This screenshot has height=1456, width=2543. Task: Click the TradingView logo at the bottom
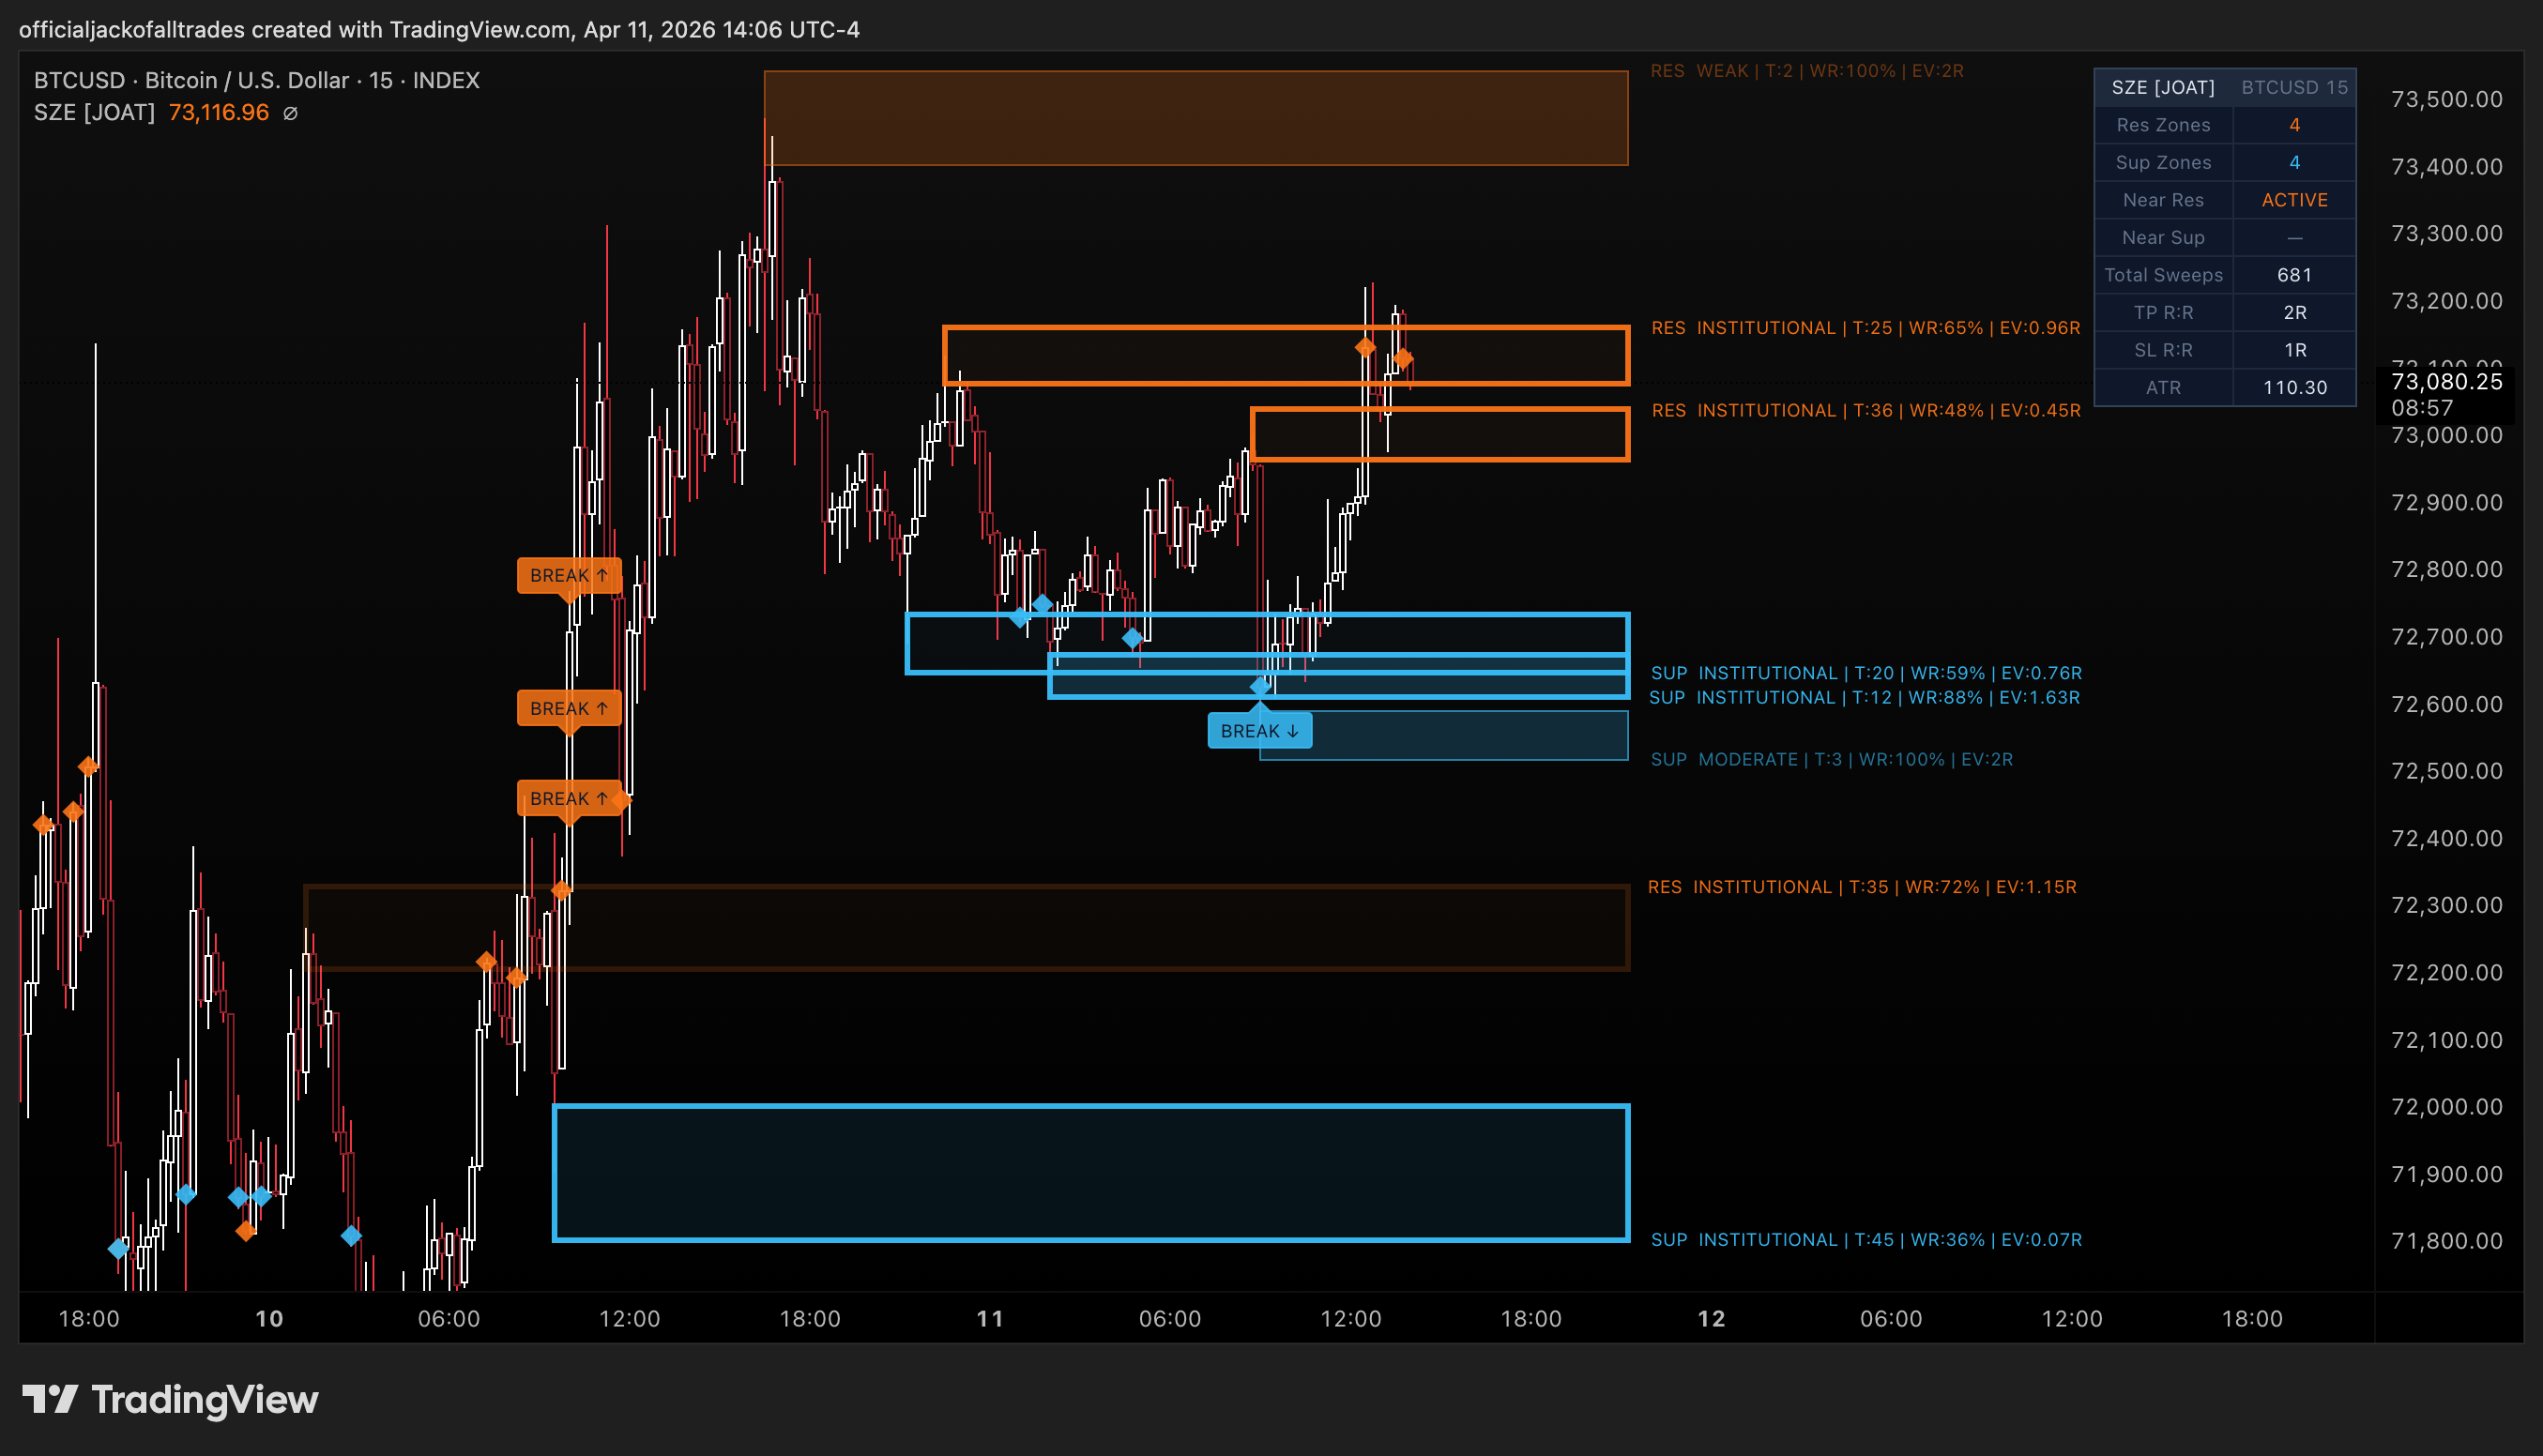[170, 1399]
